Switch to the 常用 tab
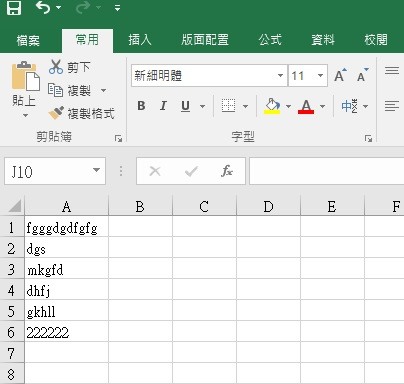The height and width of the screenshot is (384, 404). [87, 40]
